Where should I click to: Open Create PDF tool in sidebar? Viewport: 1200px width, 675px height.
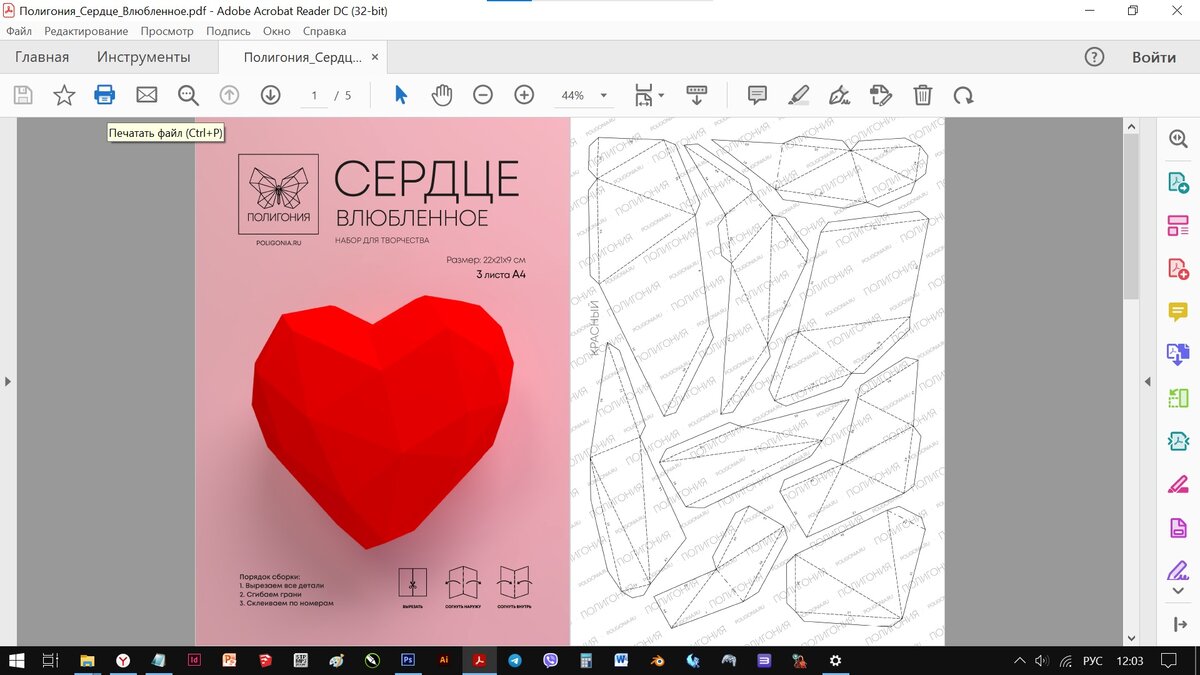point(1178,269)
